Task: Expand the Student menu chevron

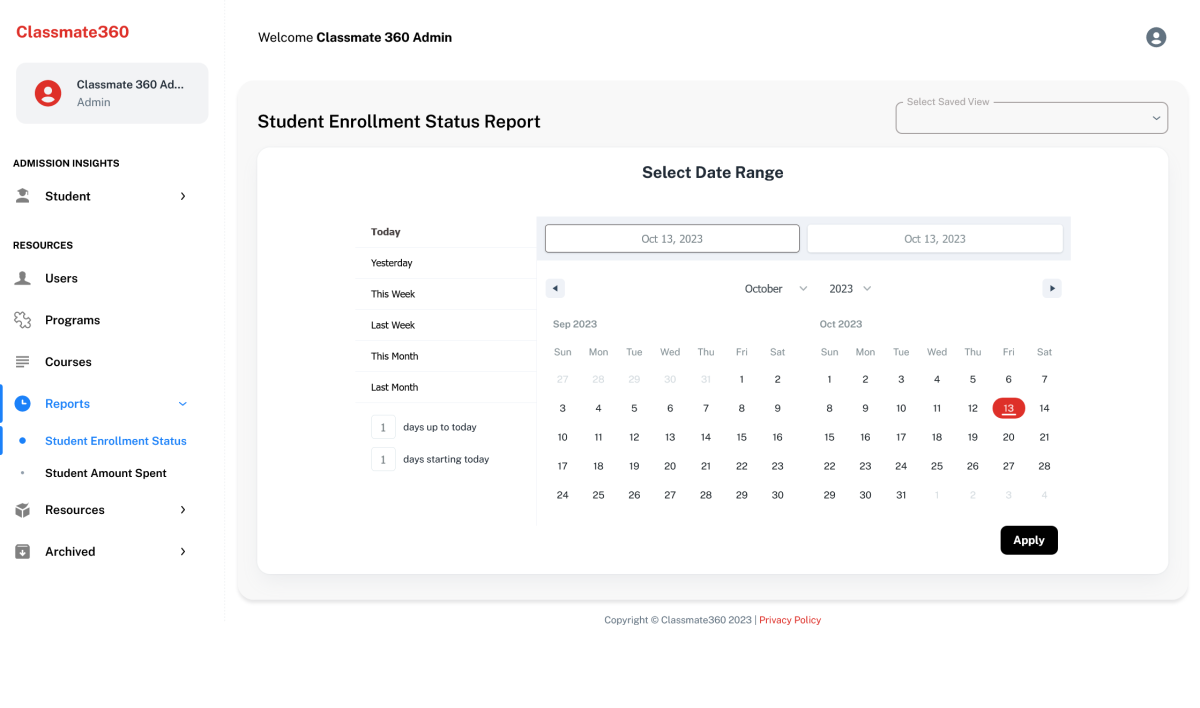Action: (x=183, y=197)
